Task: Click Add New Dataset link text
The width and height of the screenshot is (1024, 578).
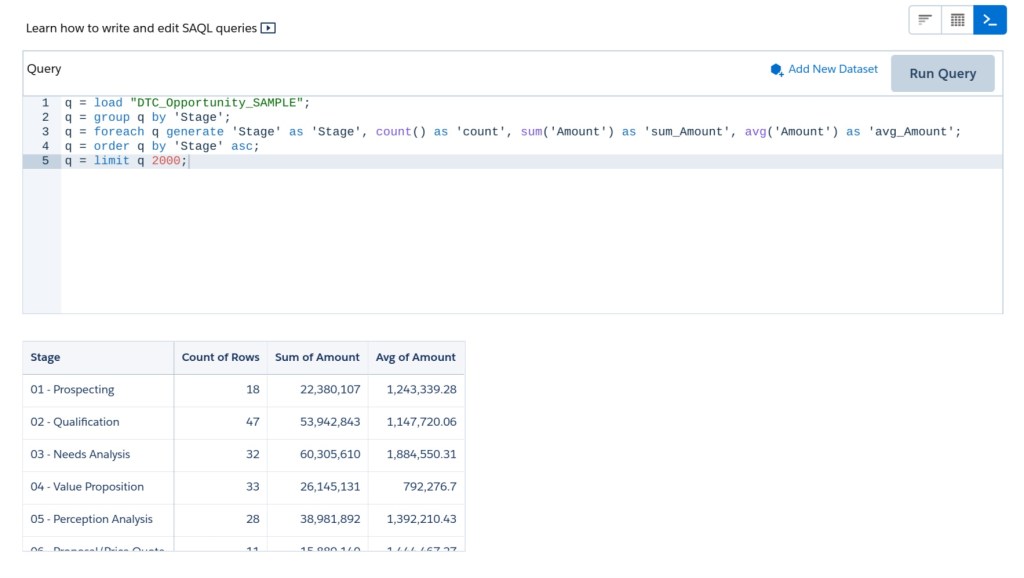Action: click(833, 69)
